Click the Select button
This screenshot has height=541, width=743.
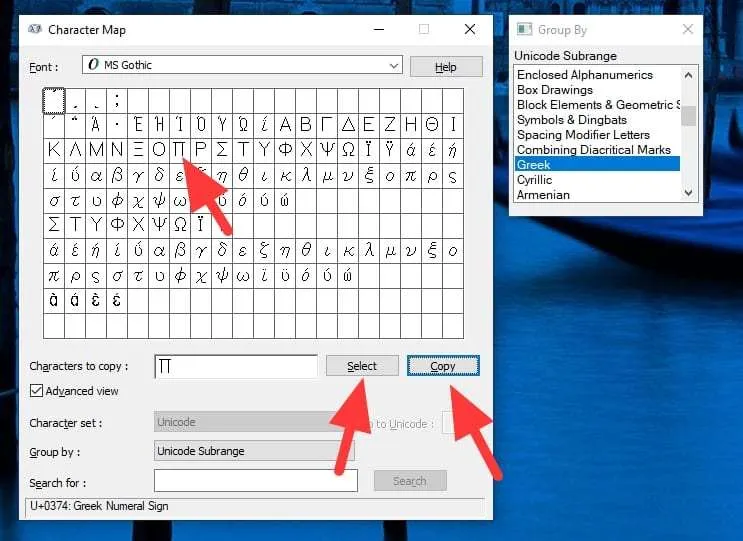coord(362,366)
